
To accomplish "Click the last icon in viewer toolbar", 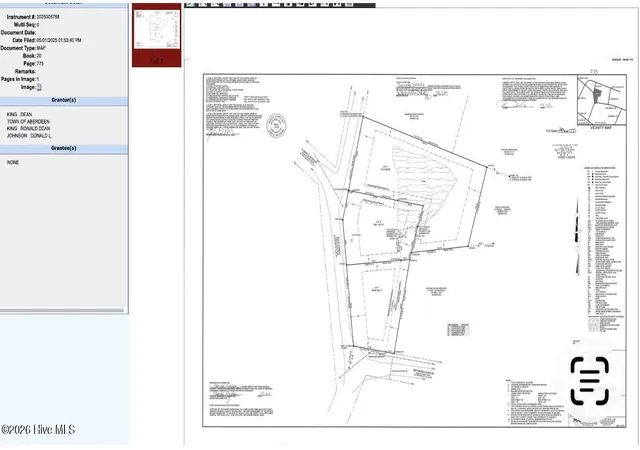I will (x=349, y=4).
